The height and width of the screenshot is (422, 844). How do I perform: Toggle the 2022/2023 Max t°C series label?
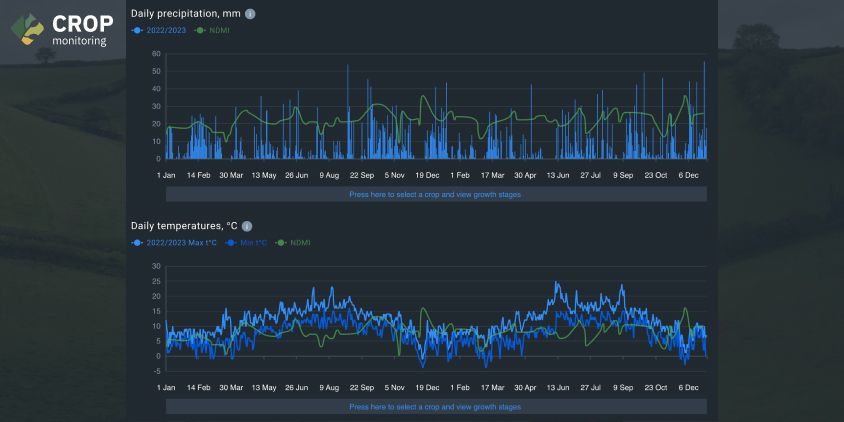pos(181,243)
